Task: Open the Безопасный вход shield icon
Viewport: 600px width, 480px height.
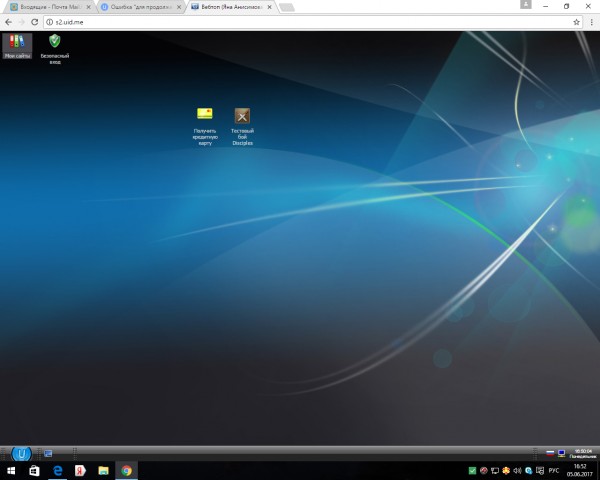Action: [x=55, y=49]
